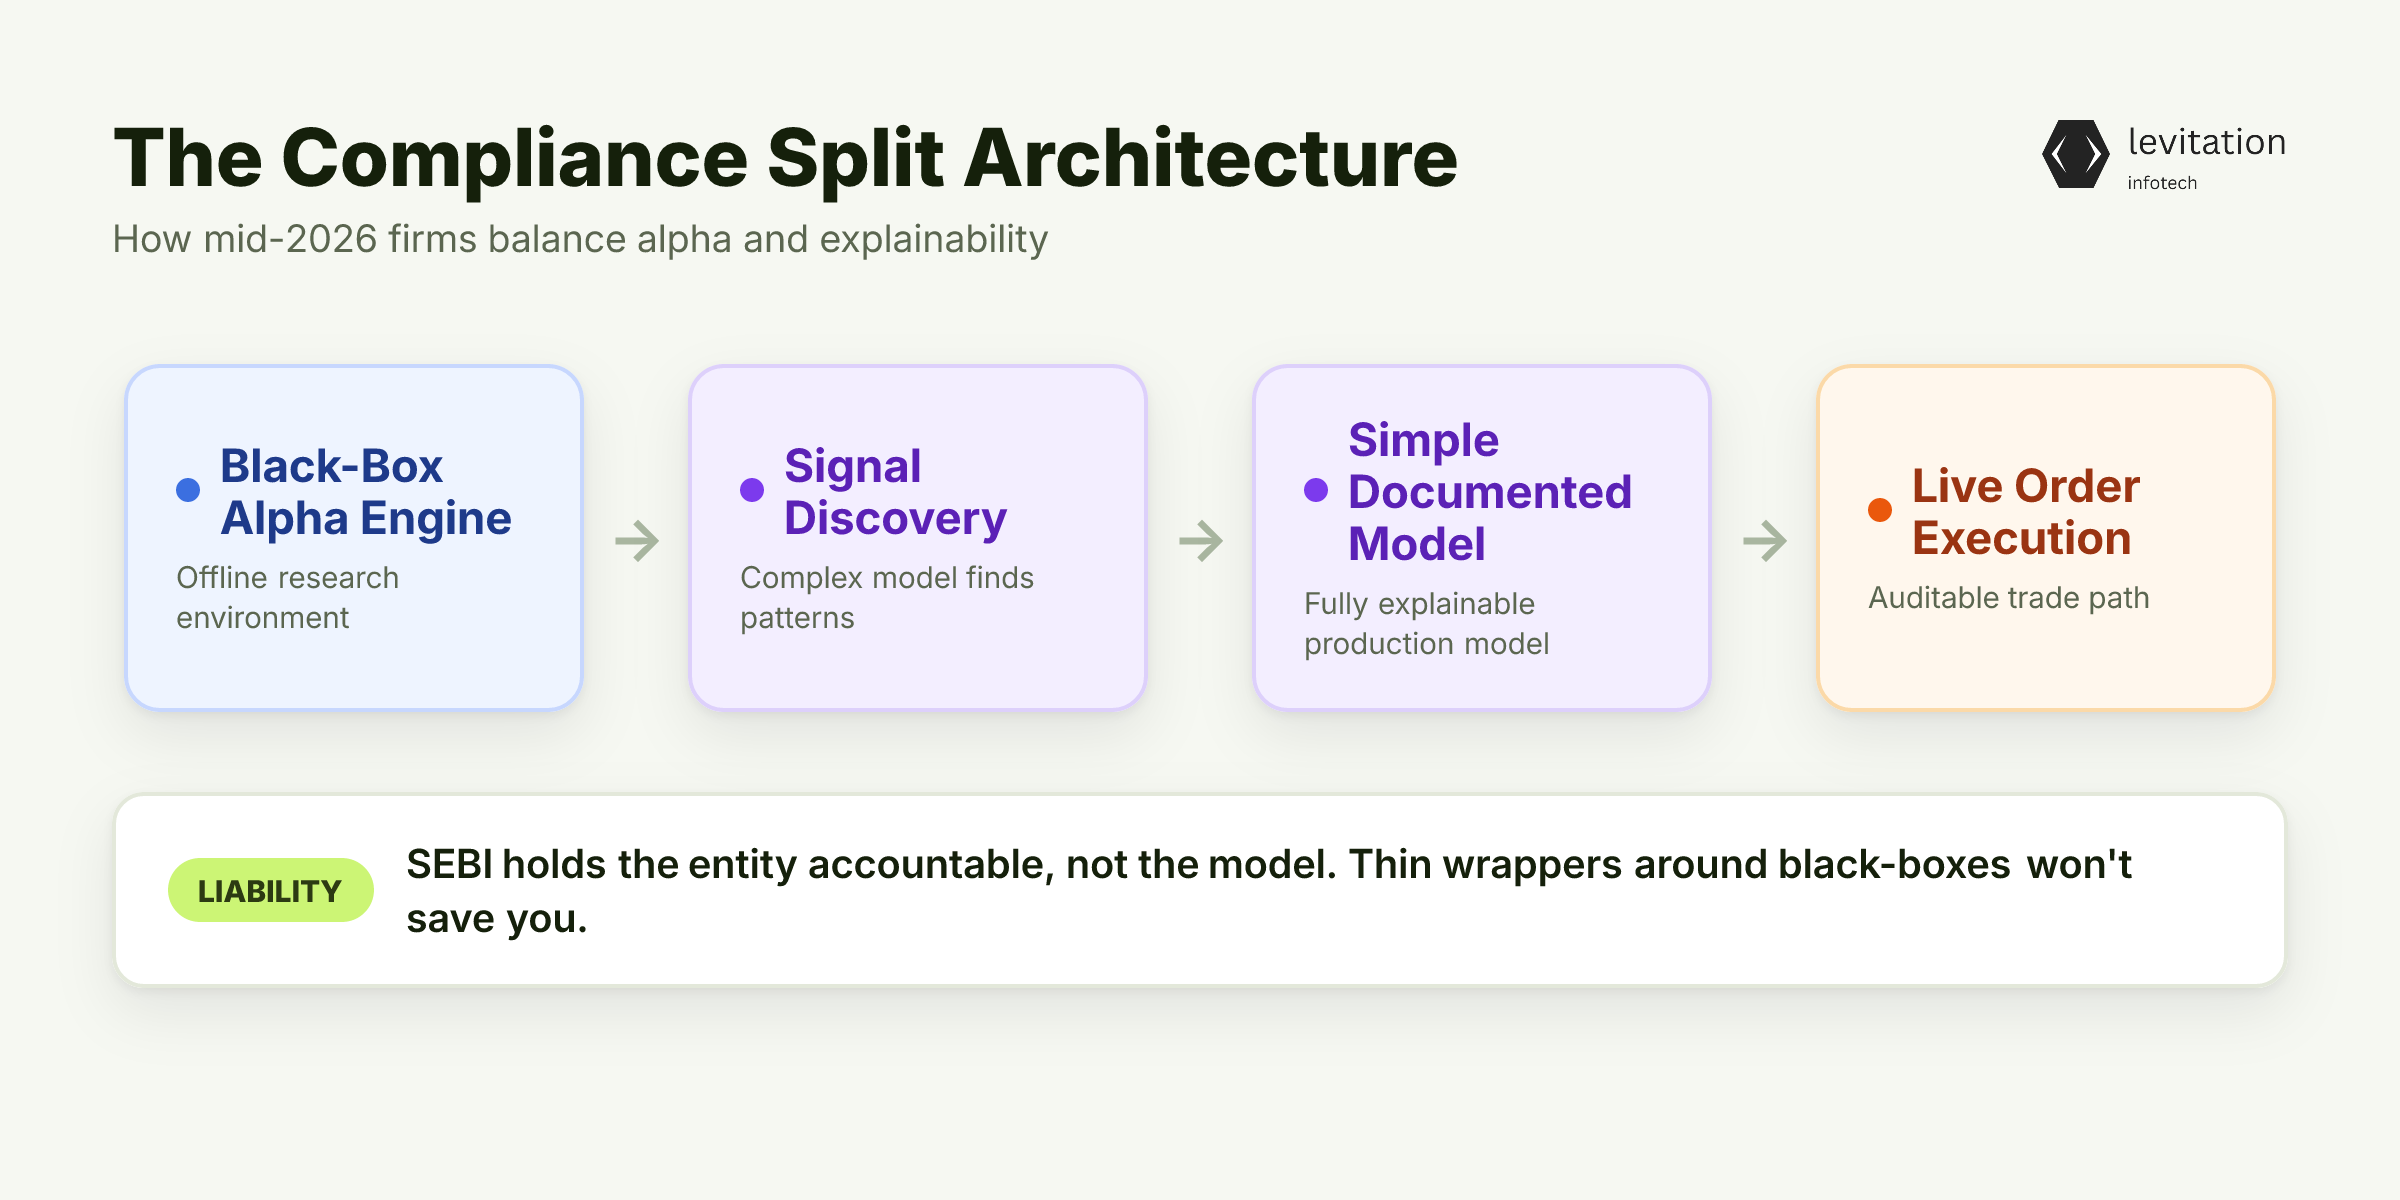The image size is (2400, 1200).
Task: Click the blue dot beside Black-Box Alpha Engine
Action: pyautogui.click(x=188, y=490)
